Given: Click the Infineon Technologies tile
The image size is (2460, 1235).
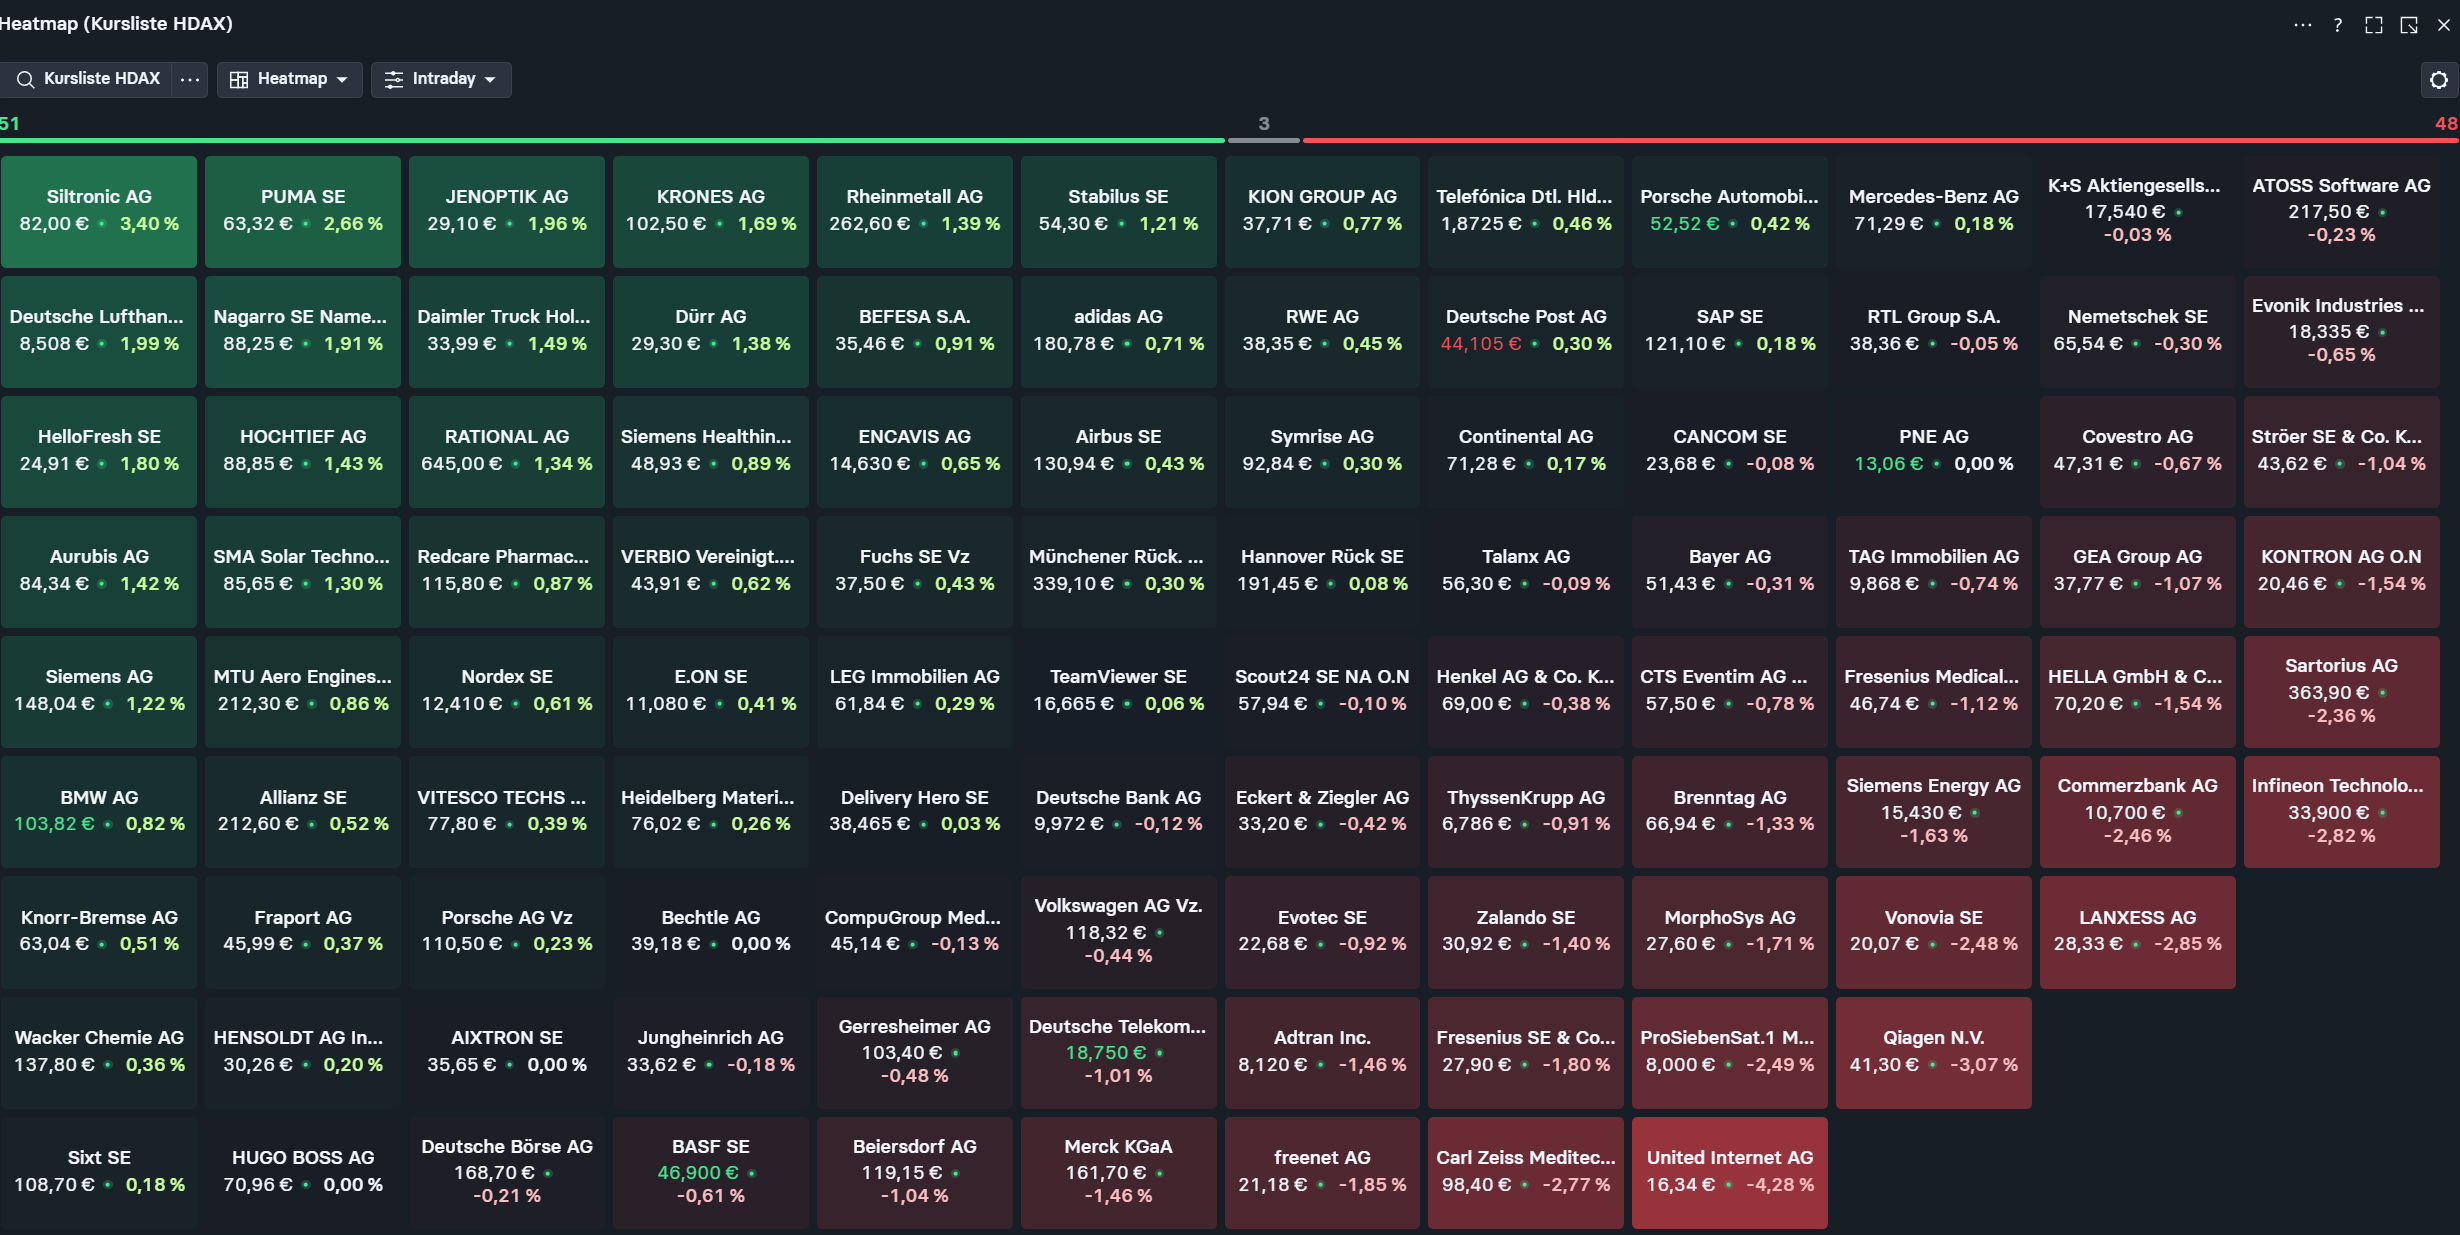Looking at the screenshot, I should coord(2342,811).
